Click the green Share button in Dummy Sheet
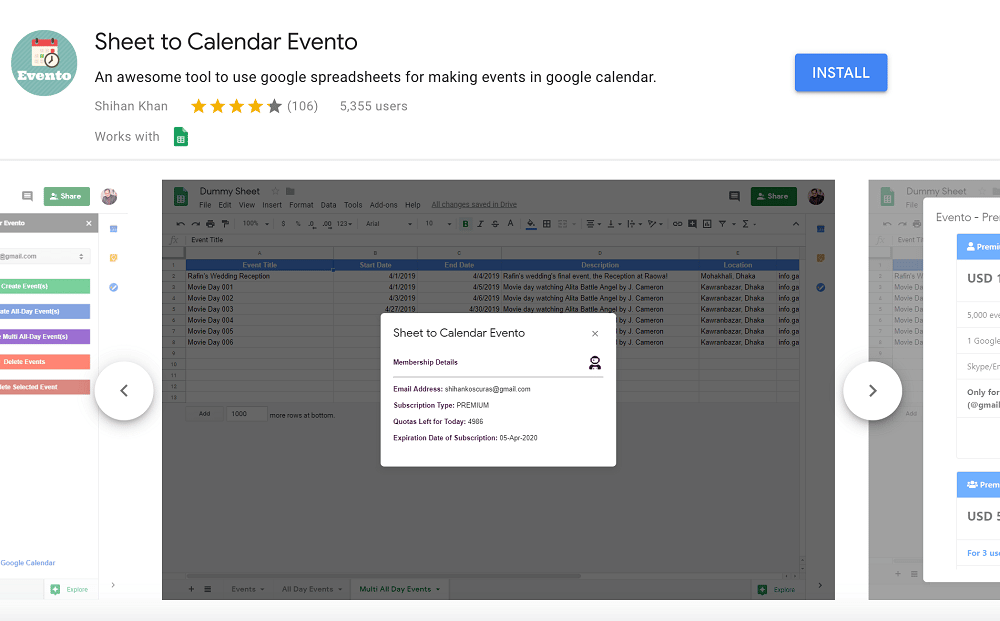 point(774,196)
